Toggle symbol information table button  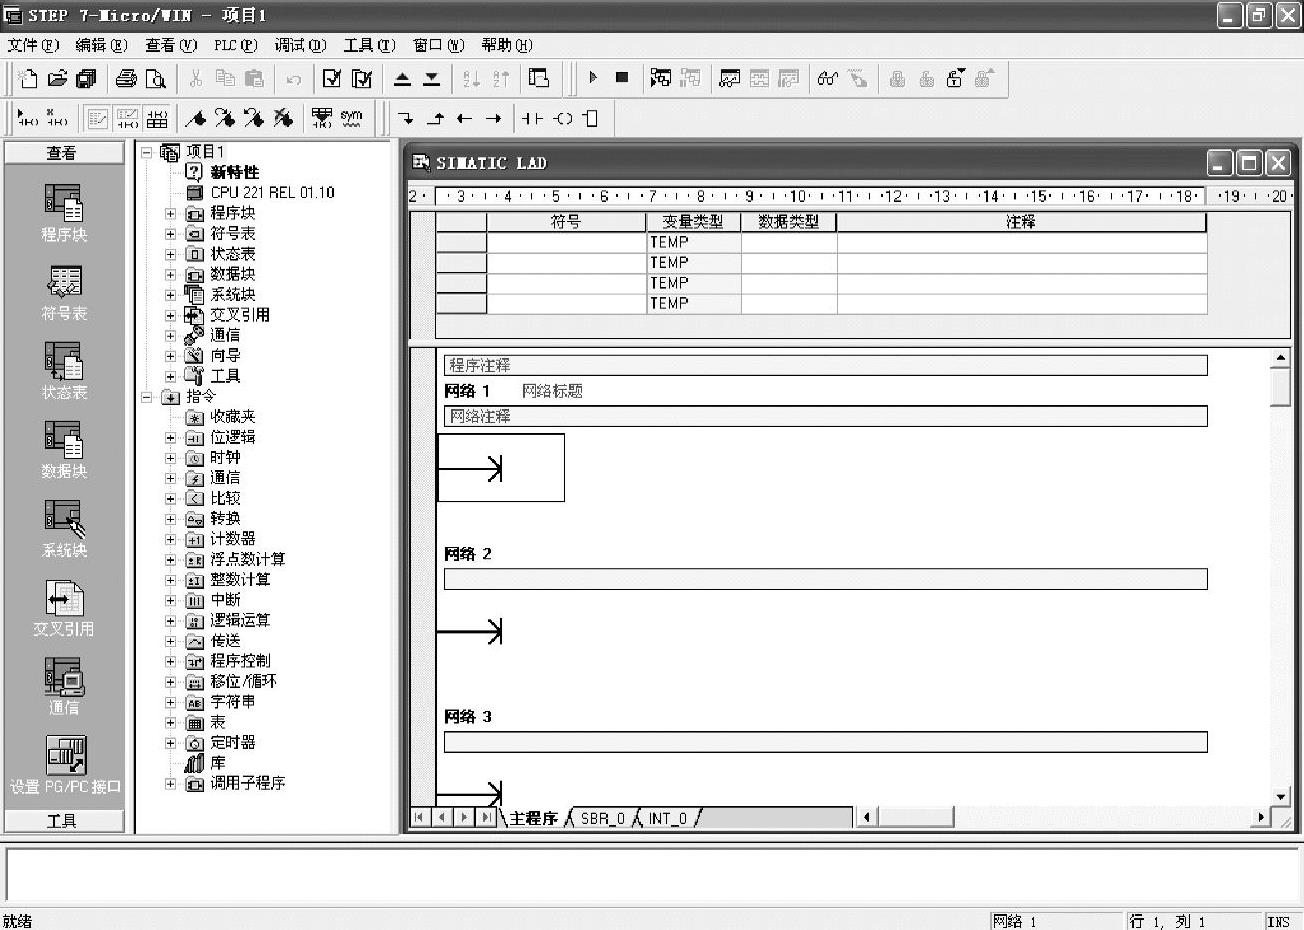(157, 118)
